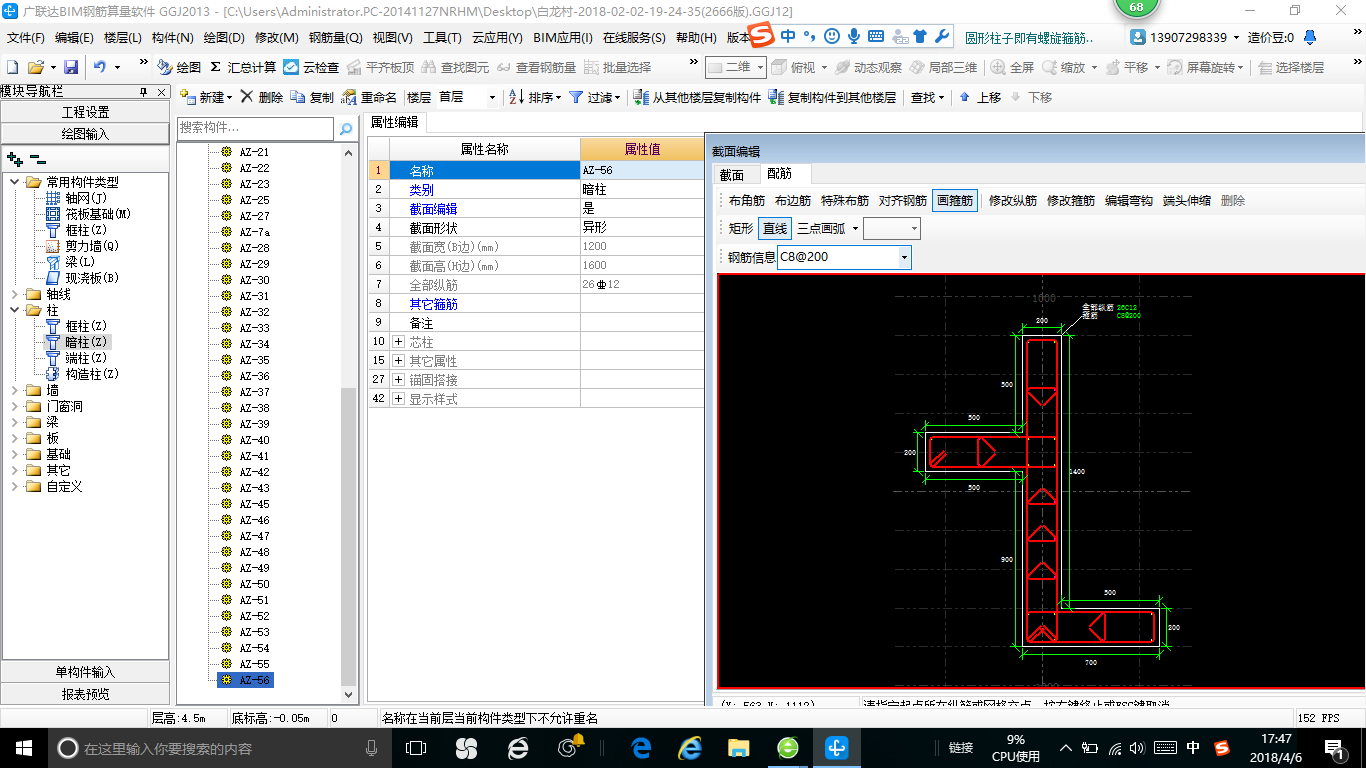Click the New file icon
This screenshot has width=1366, height=768.
(12, 67)
